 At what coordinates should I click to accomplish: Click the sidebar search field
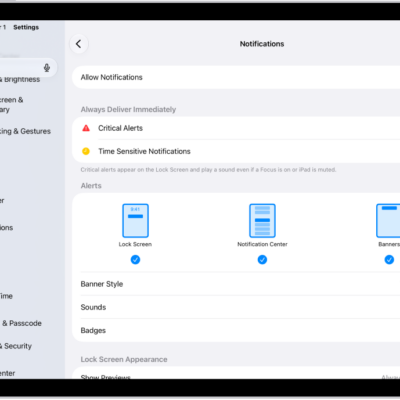(28, 68)
